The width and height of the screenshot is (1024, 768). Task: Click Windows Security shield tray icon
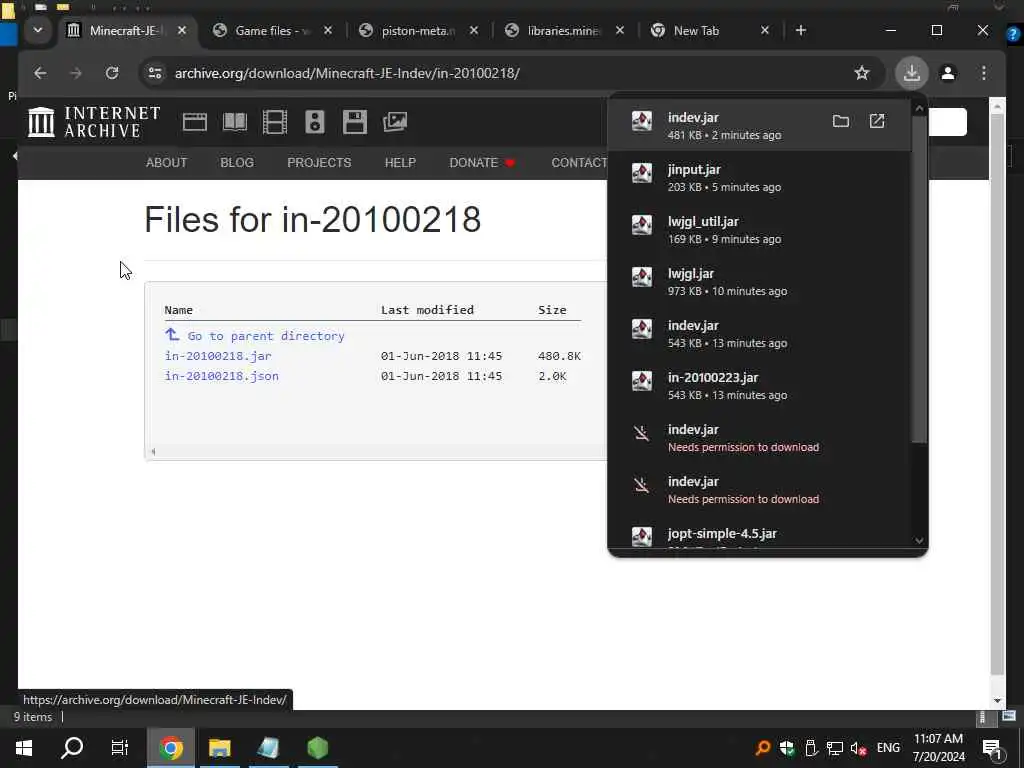(x=787, y=748)
